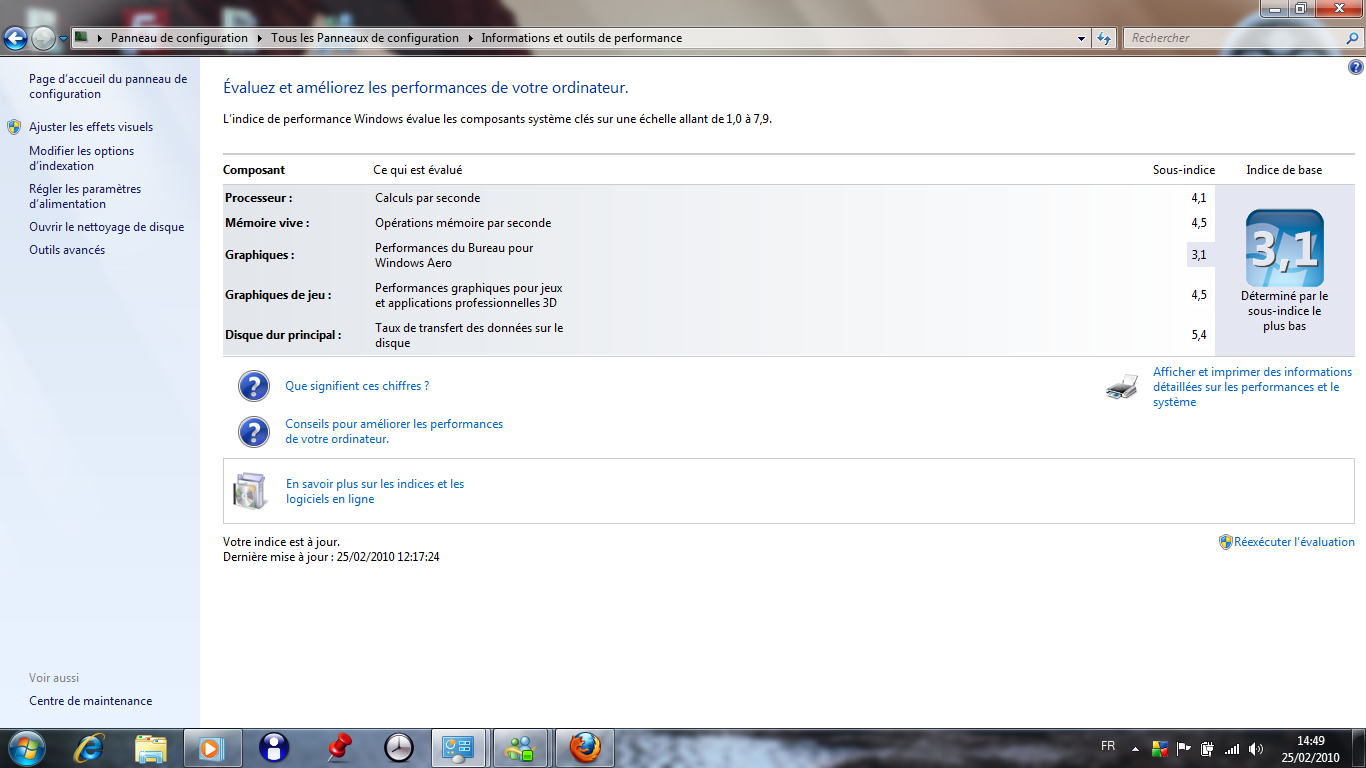Click the help icon beside Conseils pour améliorer
This screenshot has height=768, width=1366.
tap(254, 432)
